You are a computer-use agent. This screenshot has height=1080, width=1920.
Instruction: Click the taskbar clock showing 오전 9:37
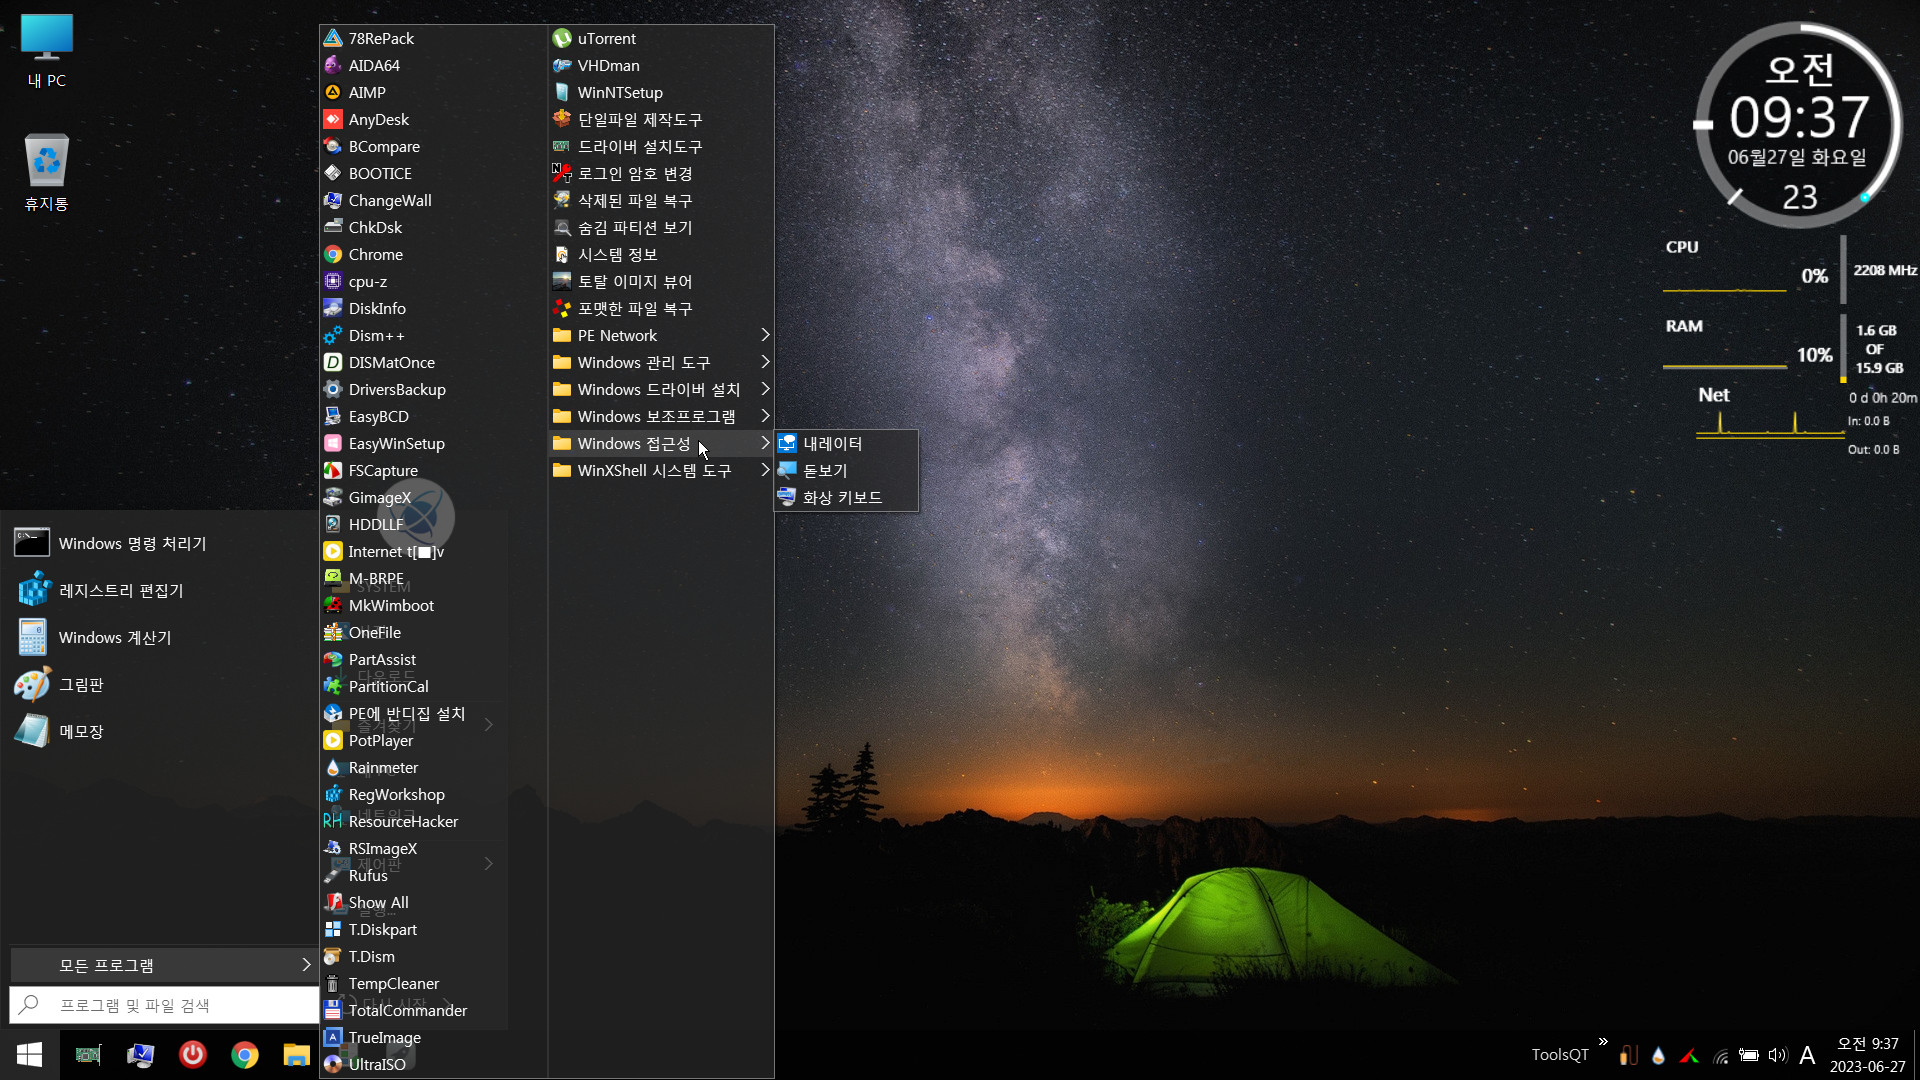pyautogui.click(x=1867, y=1055)
